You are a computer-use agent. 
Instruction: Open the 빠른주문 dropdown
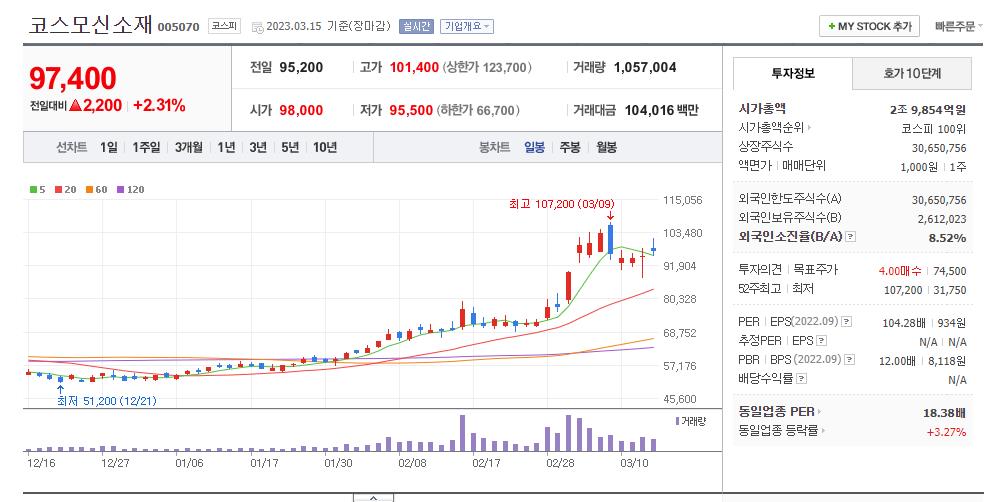pyautogui.click(x=959, y=27)
